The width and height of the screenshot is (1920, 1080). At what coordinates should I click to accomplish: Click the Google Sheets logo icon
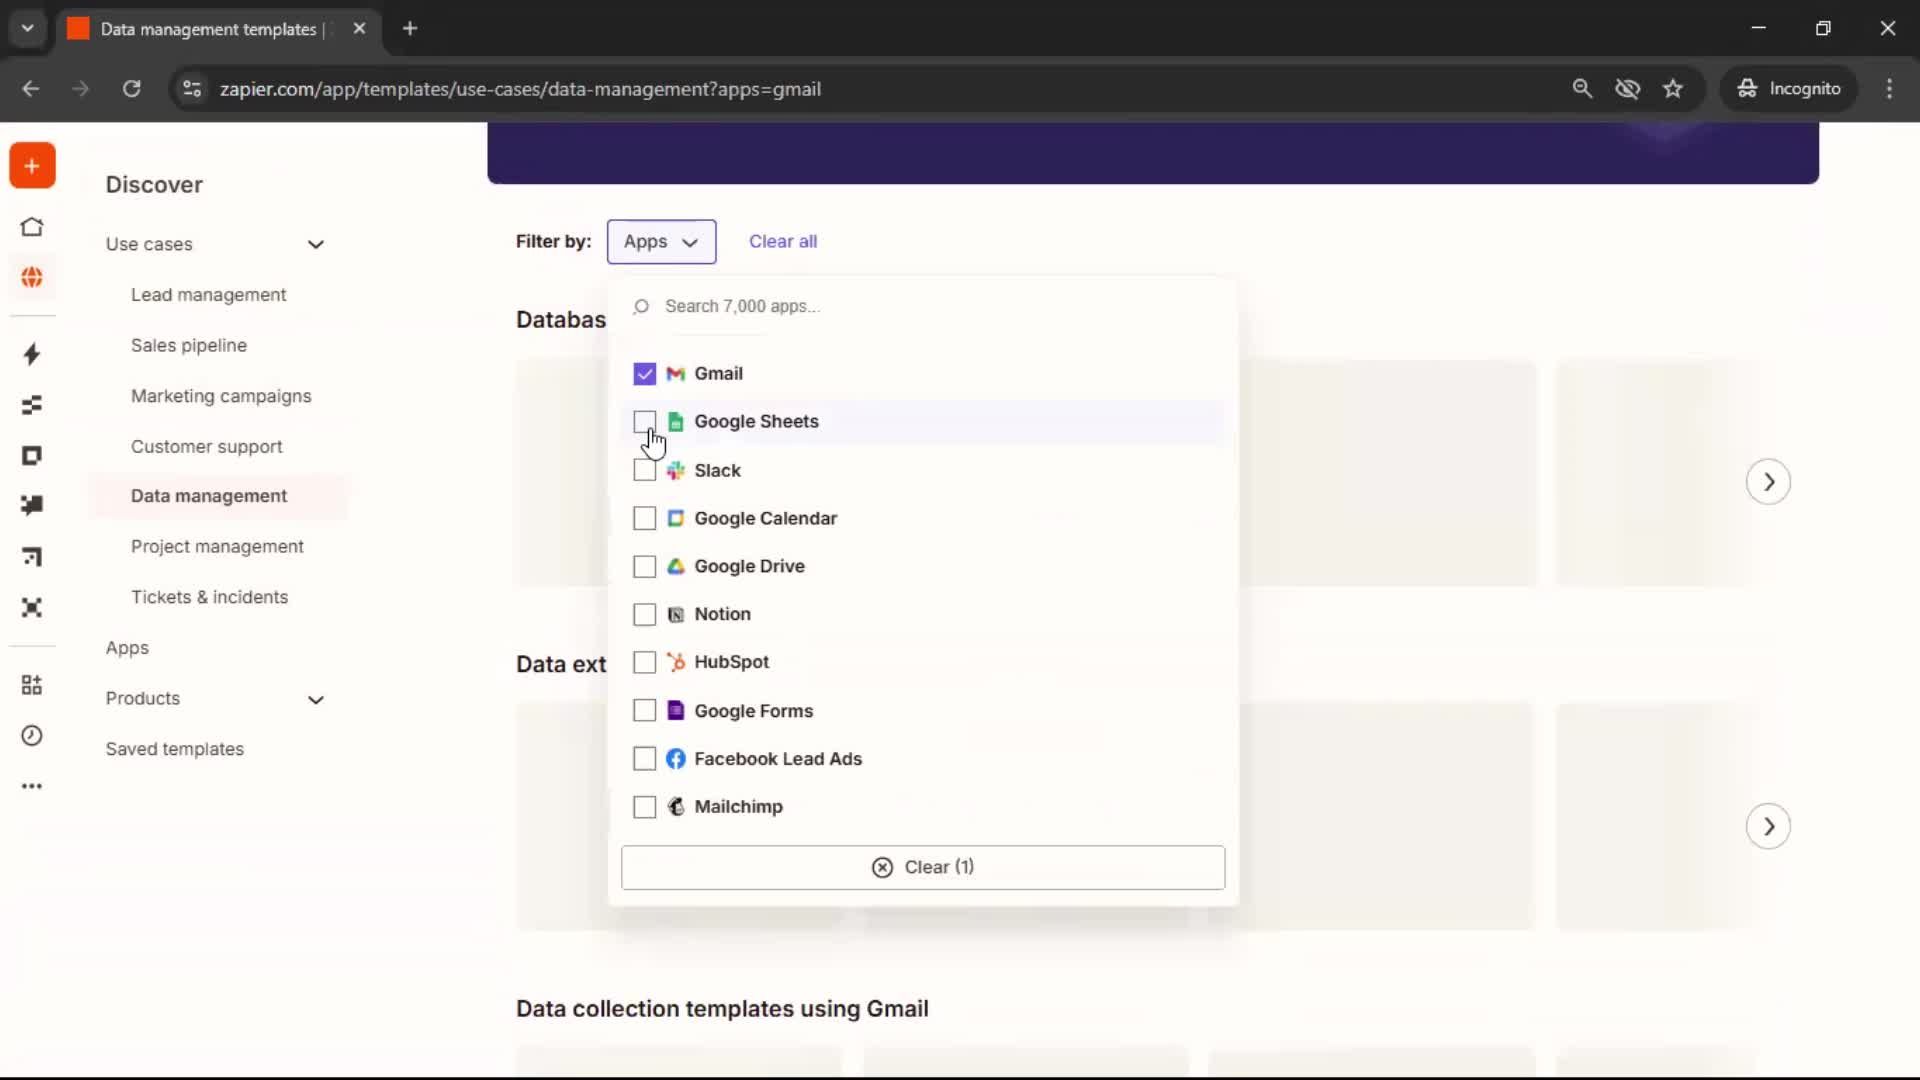coord(676,422)
